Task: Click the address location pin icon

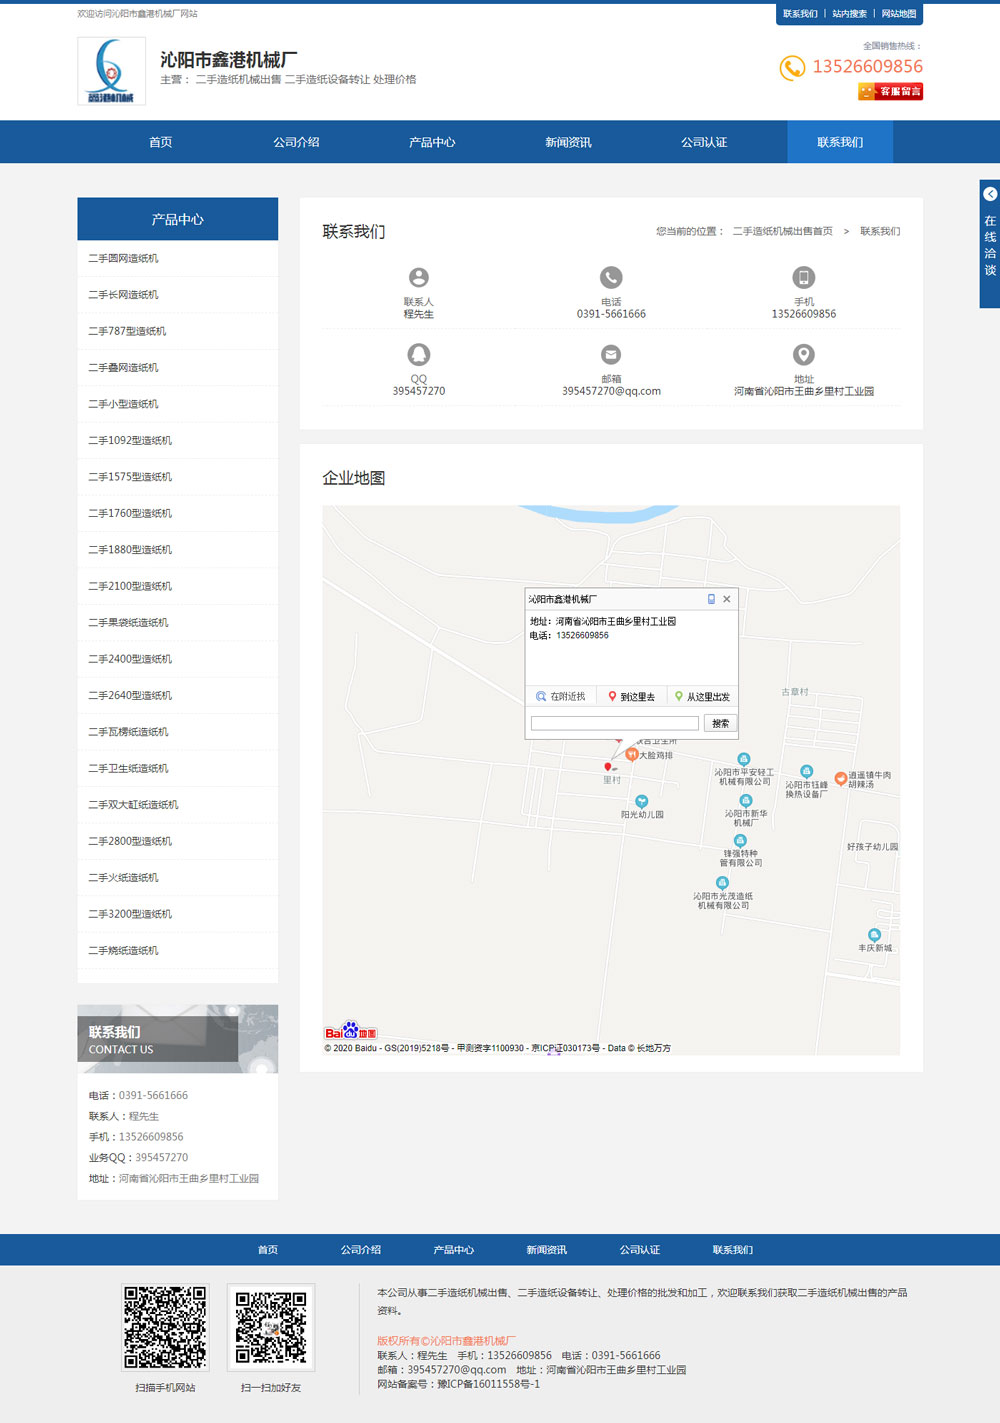Action: [803, 354]
